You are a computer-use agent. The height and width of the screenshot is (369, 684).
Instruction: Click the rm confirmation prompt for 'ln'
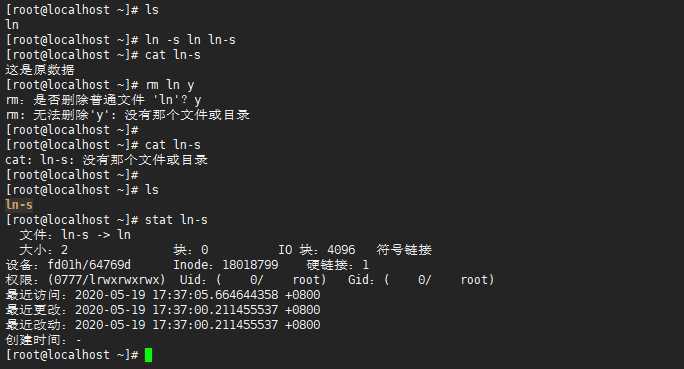103,100
